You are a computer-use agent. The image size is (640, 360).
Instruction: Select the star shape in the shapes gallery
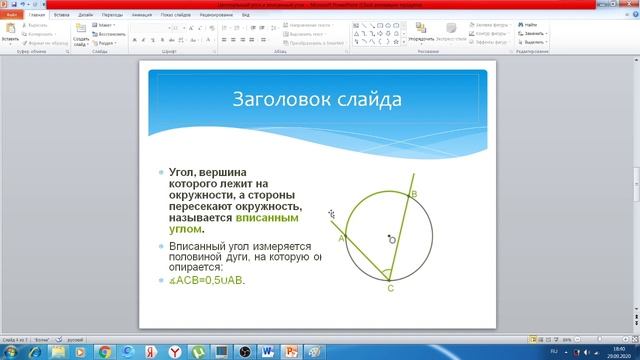coord(396,41)
